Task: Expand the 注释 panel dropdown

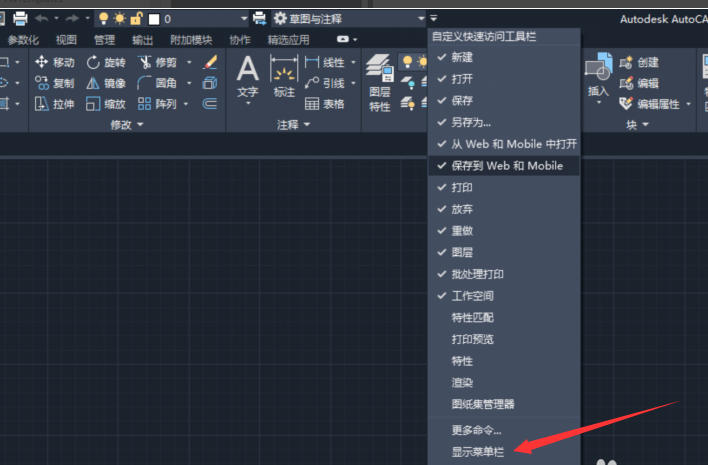Action: [293, 125]
